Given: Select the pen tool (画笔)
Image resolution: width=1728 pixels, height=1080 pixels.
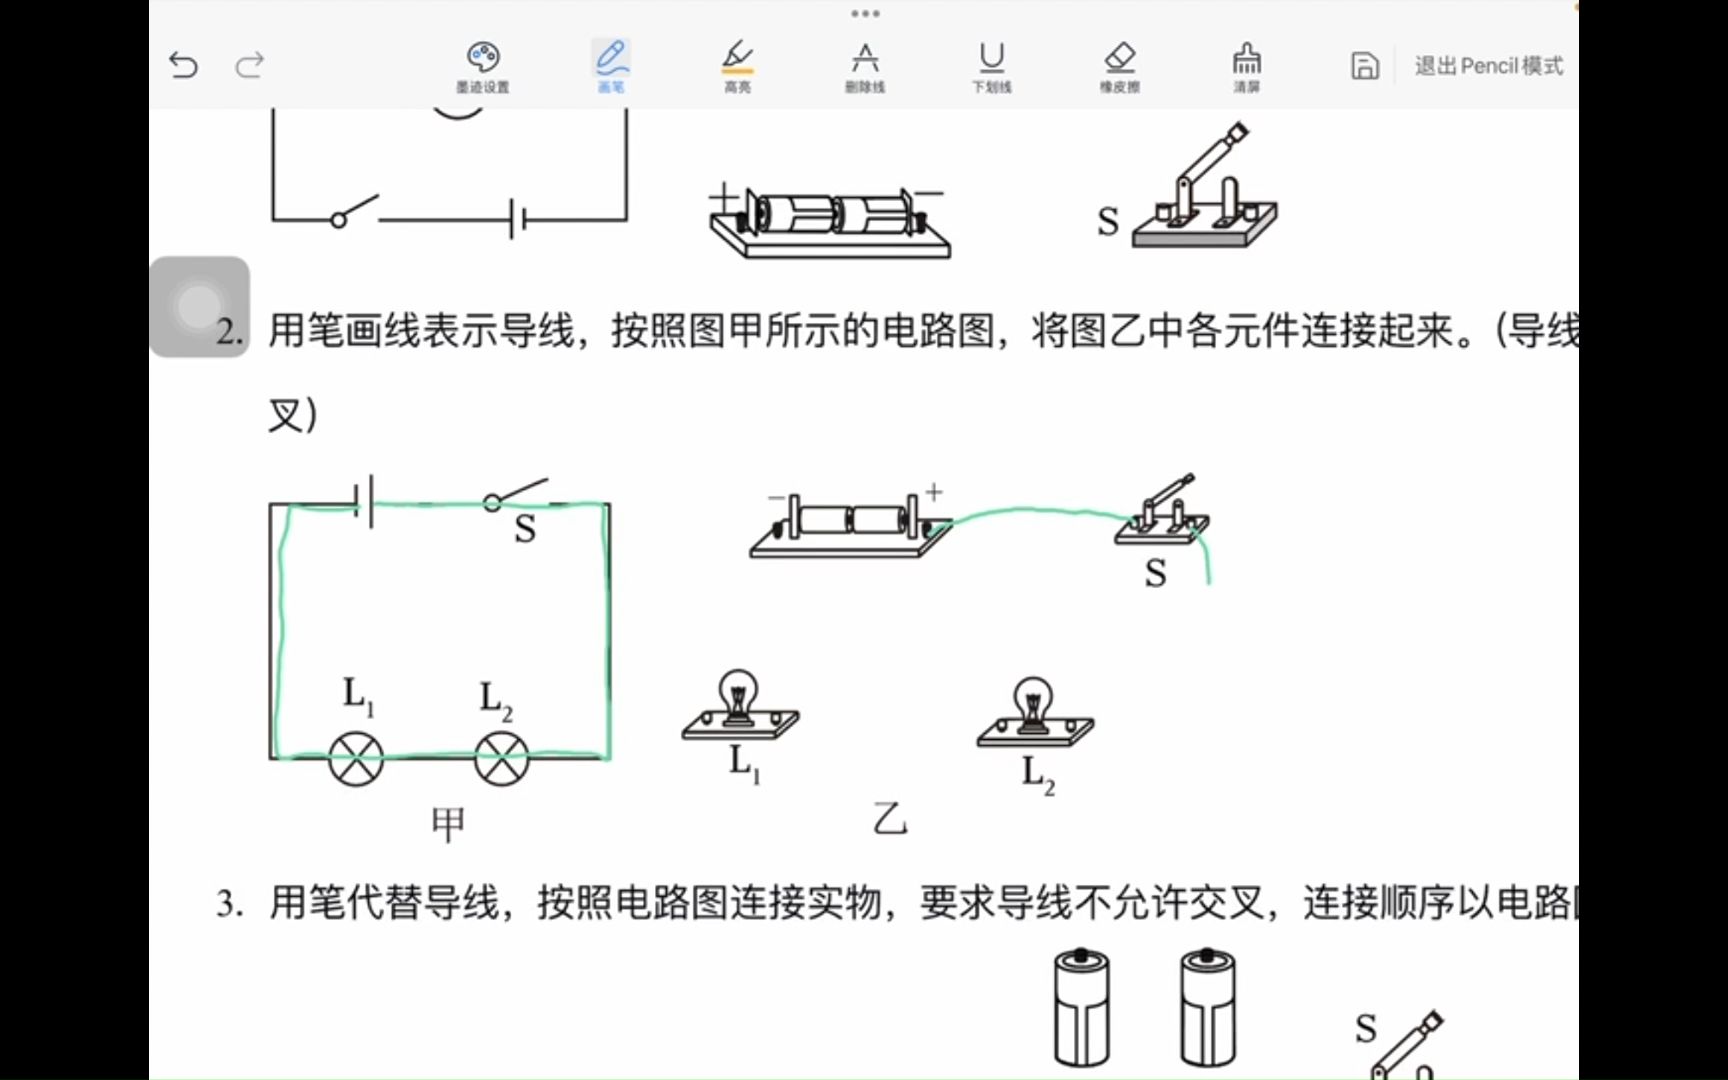Looking at the screenshot, I should pyautogui.click(x=611, y=67).
